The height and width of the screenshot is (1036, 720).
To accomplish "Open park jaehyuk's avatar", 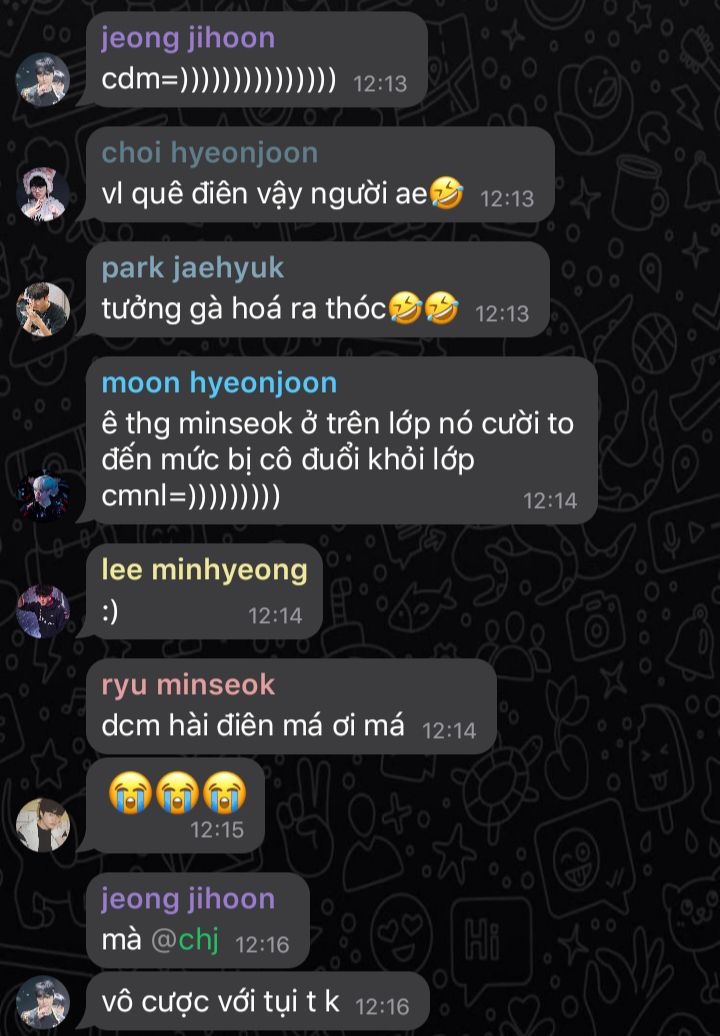I will (42, 309).
